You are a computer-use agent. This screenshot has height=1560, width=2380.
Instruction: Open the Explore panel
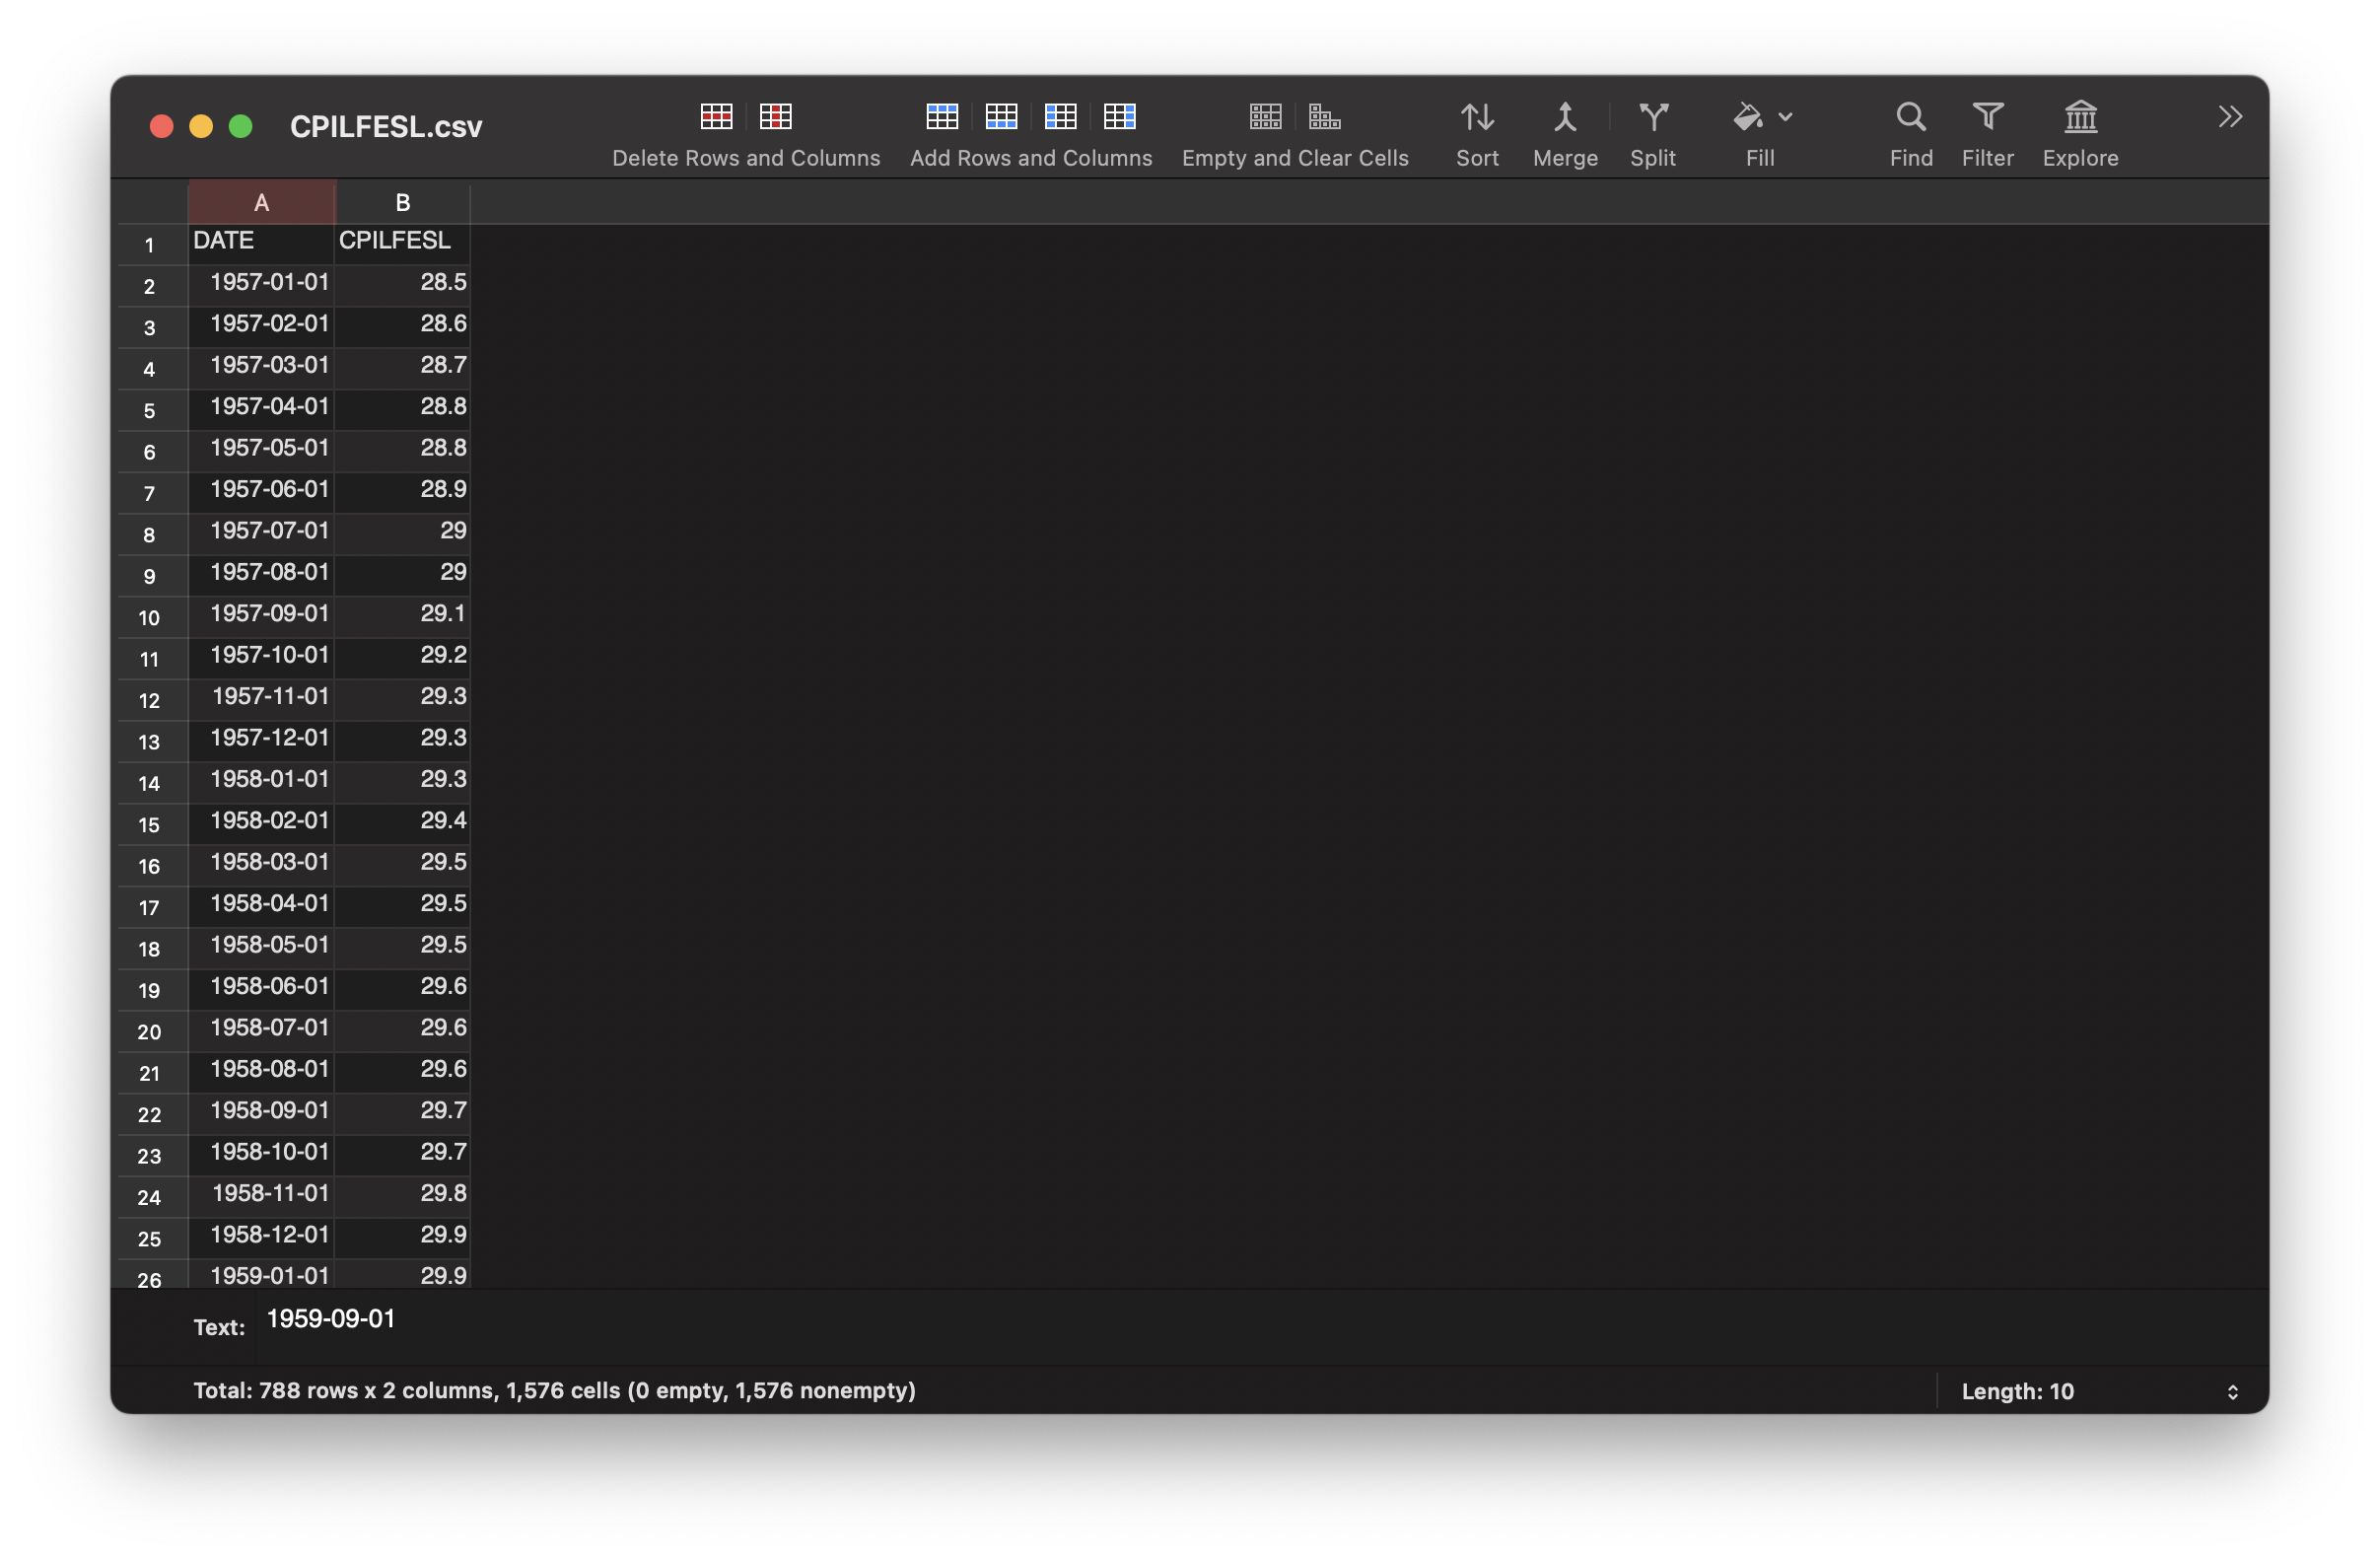click(2080, 117)
